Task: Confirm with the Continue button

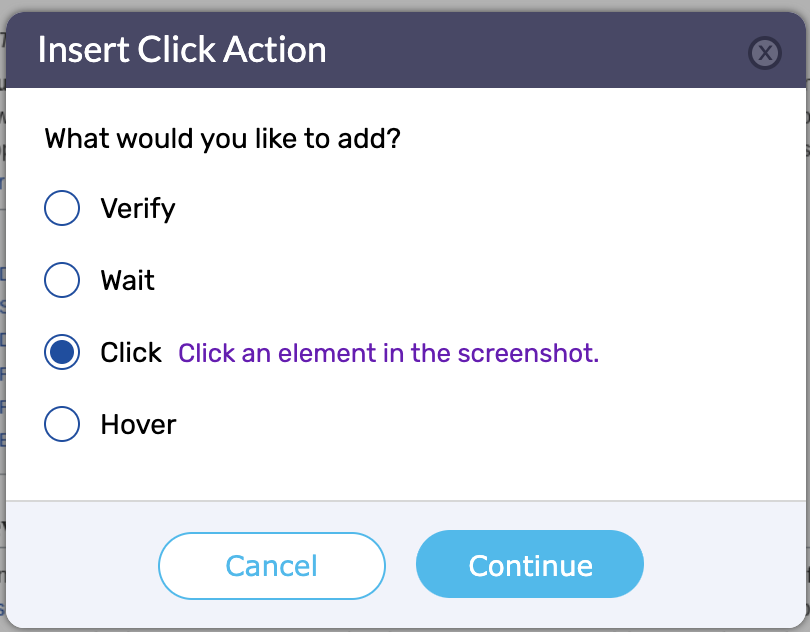Action: [x=530, y=564]
